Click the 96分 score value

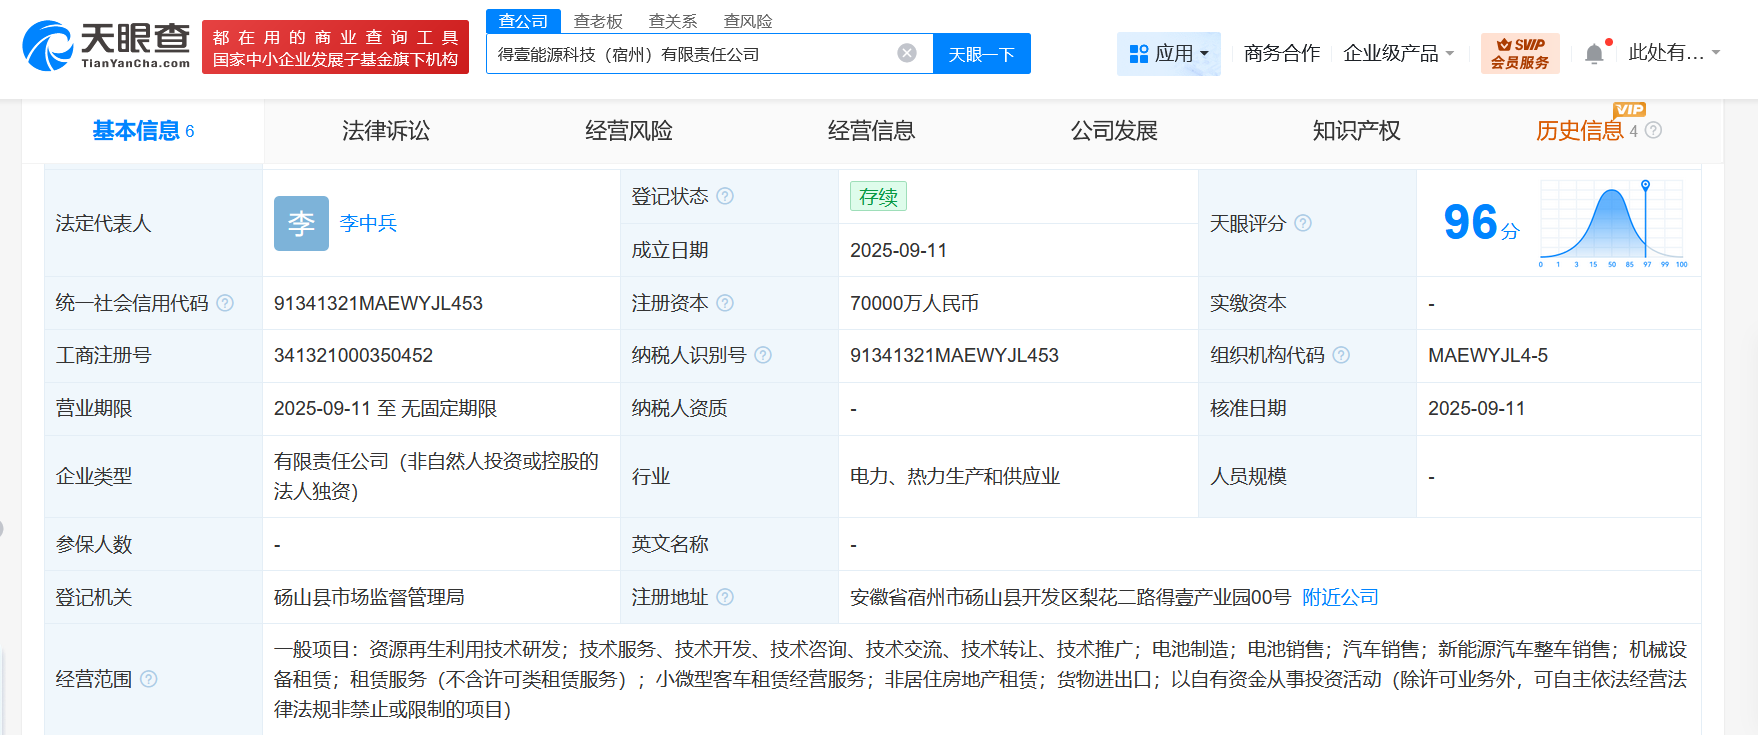(1481, 222)
